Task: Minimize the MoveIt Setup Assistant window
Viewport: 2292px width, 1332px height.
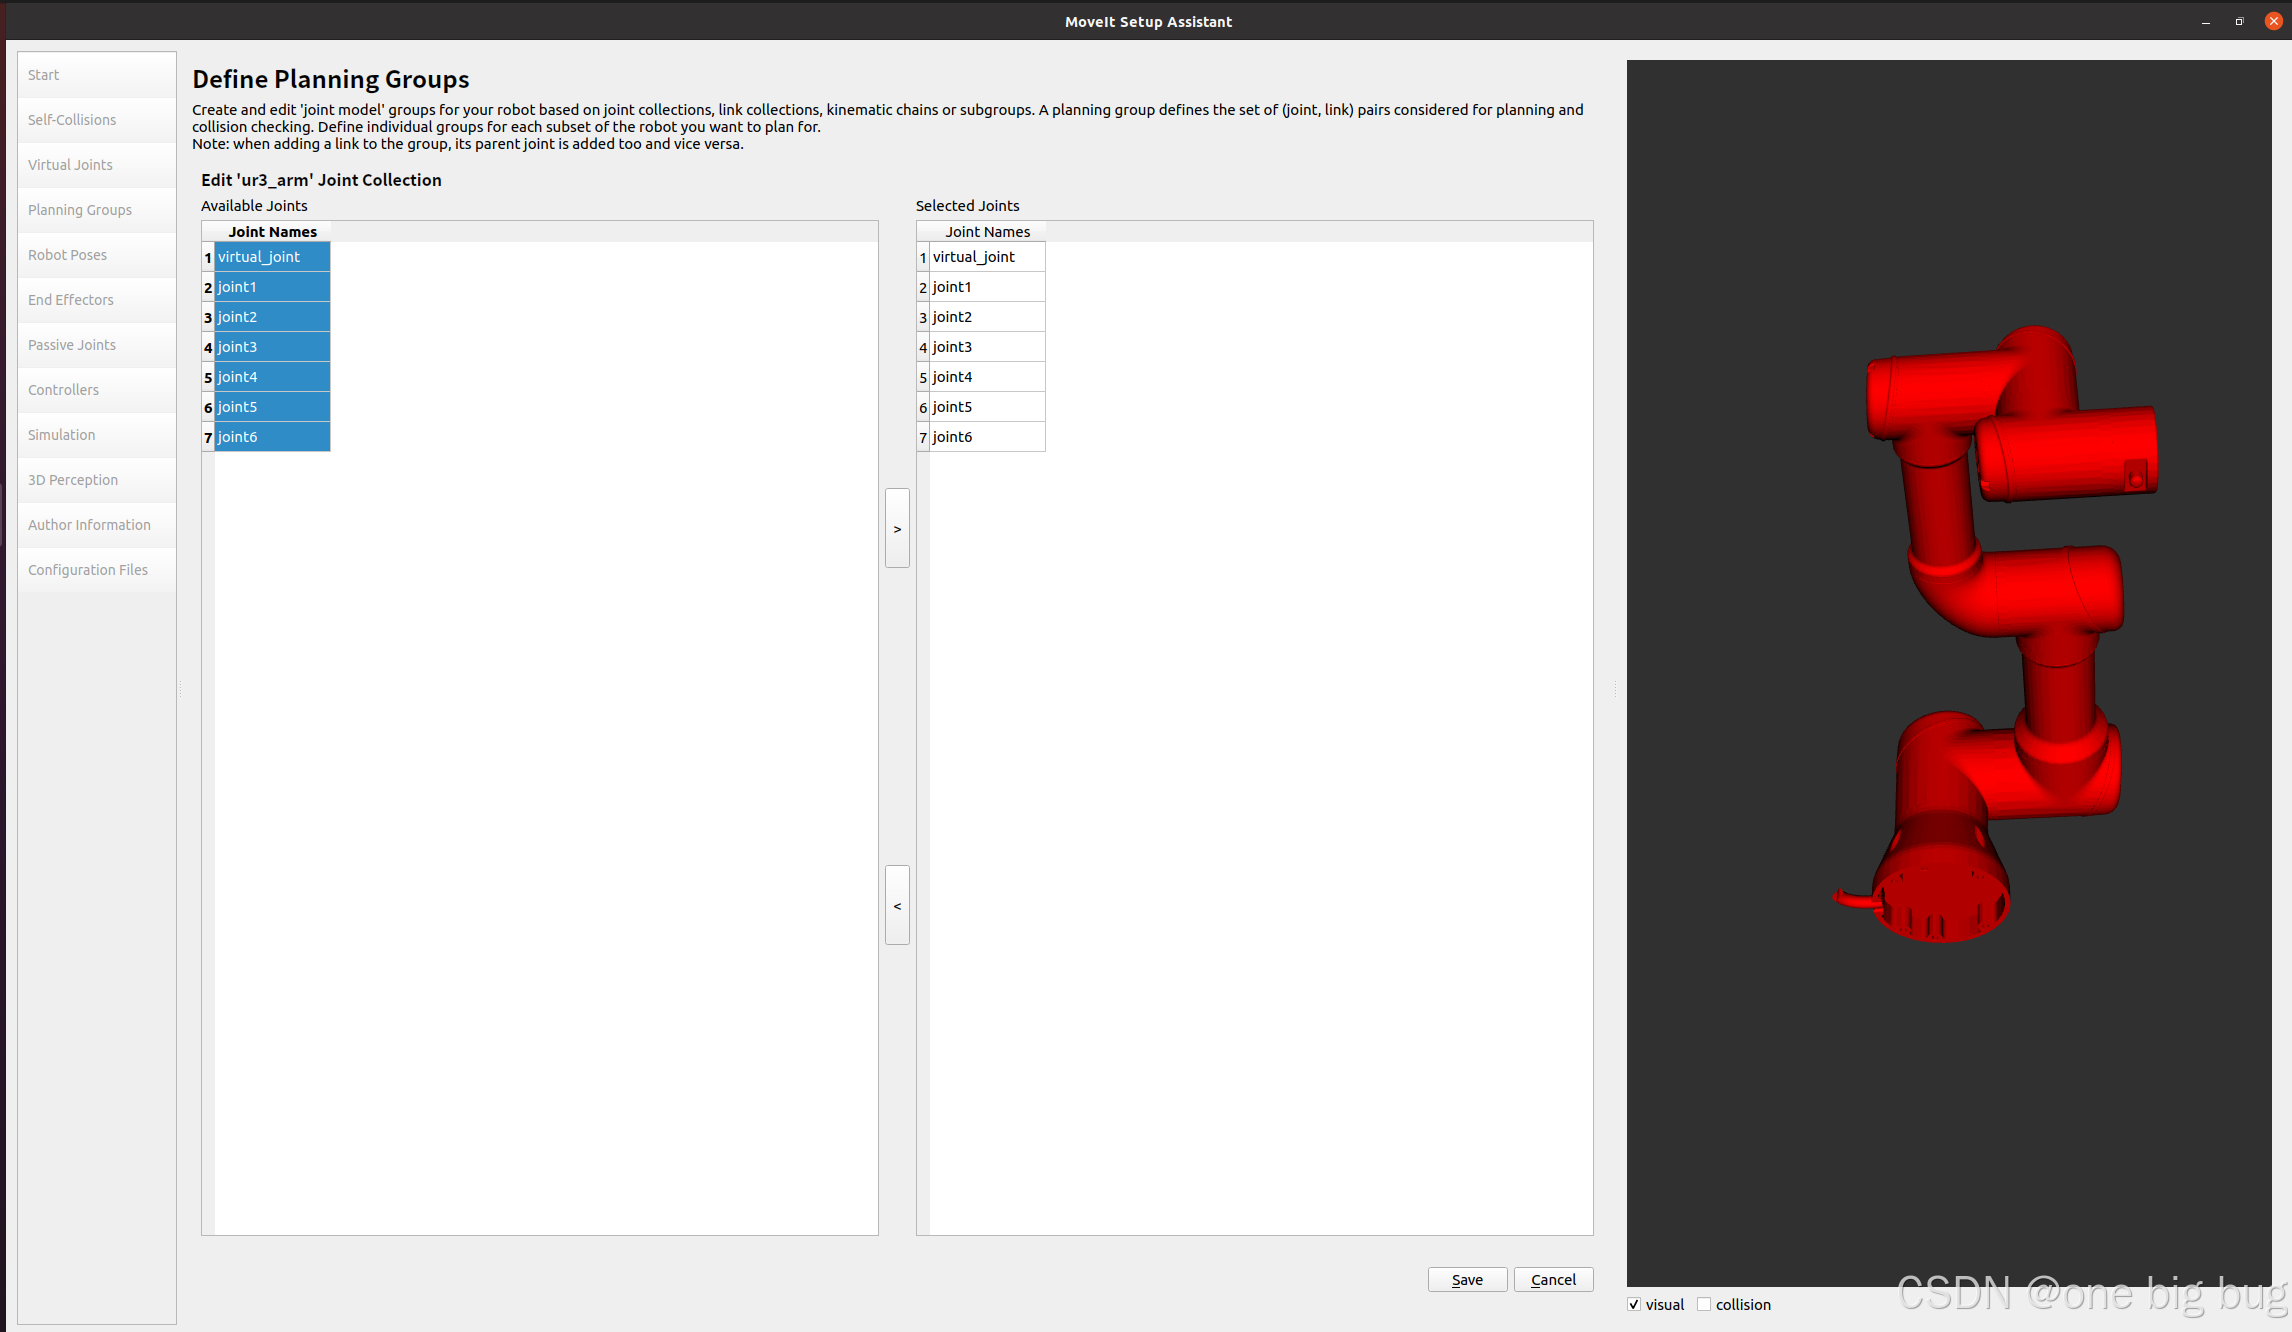Action: click(2205, 21)
